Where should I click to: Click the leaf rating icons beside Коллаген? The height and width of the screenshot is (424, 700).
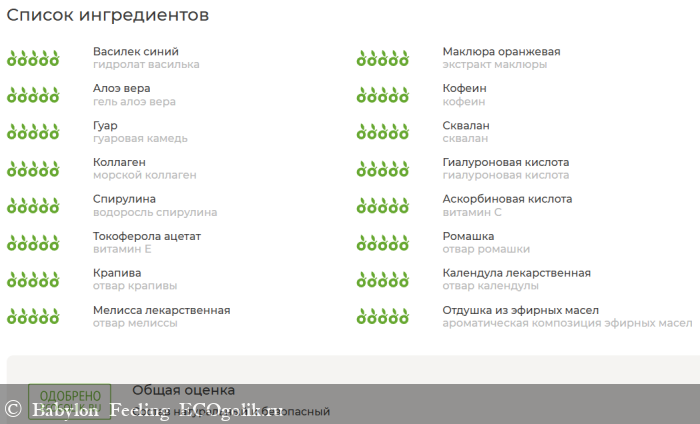(x=33, y=169)
